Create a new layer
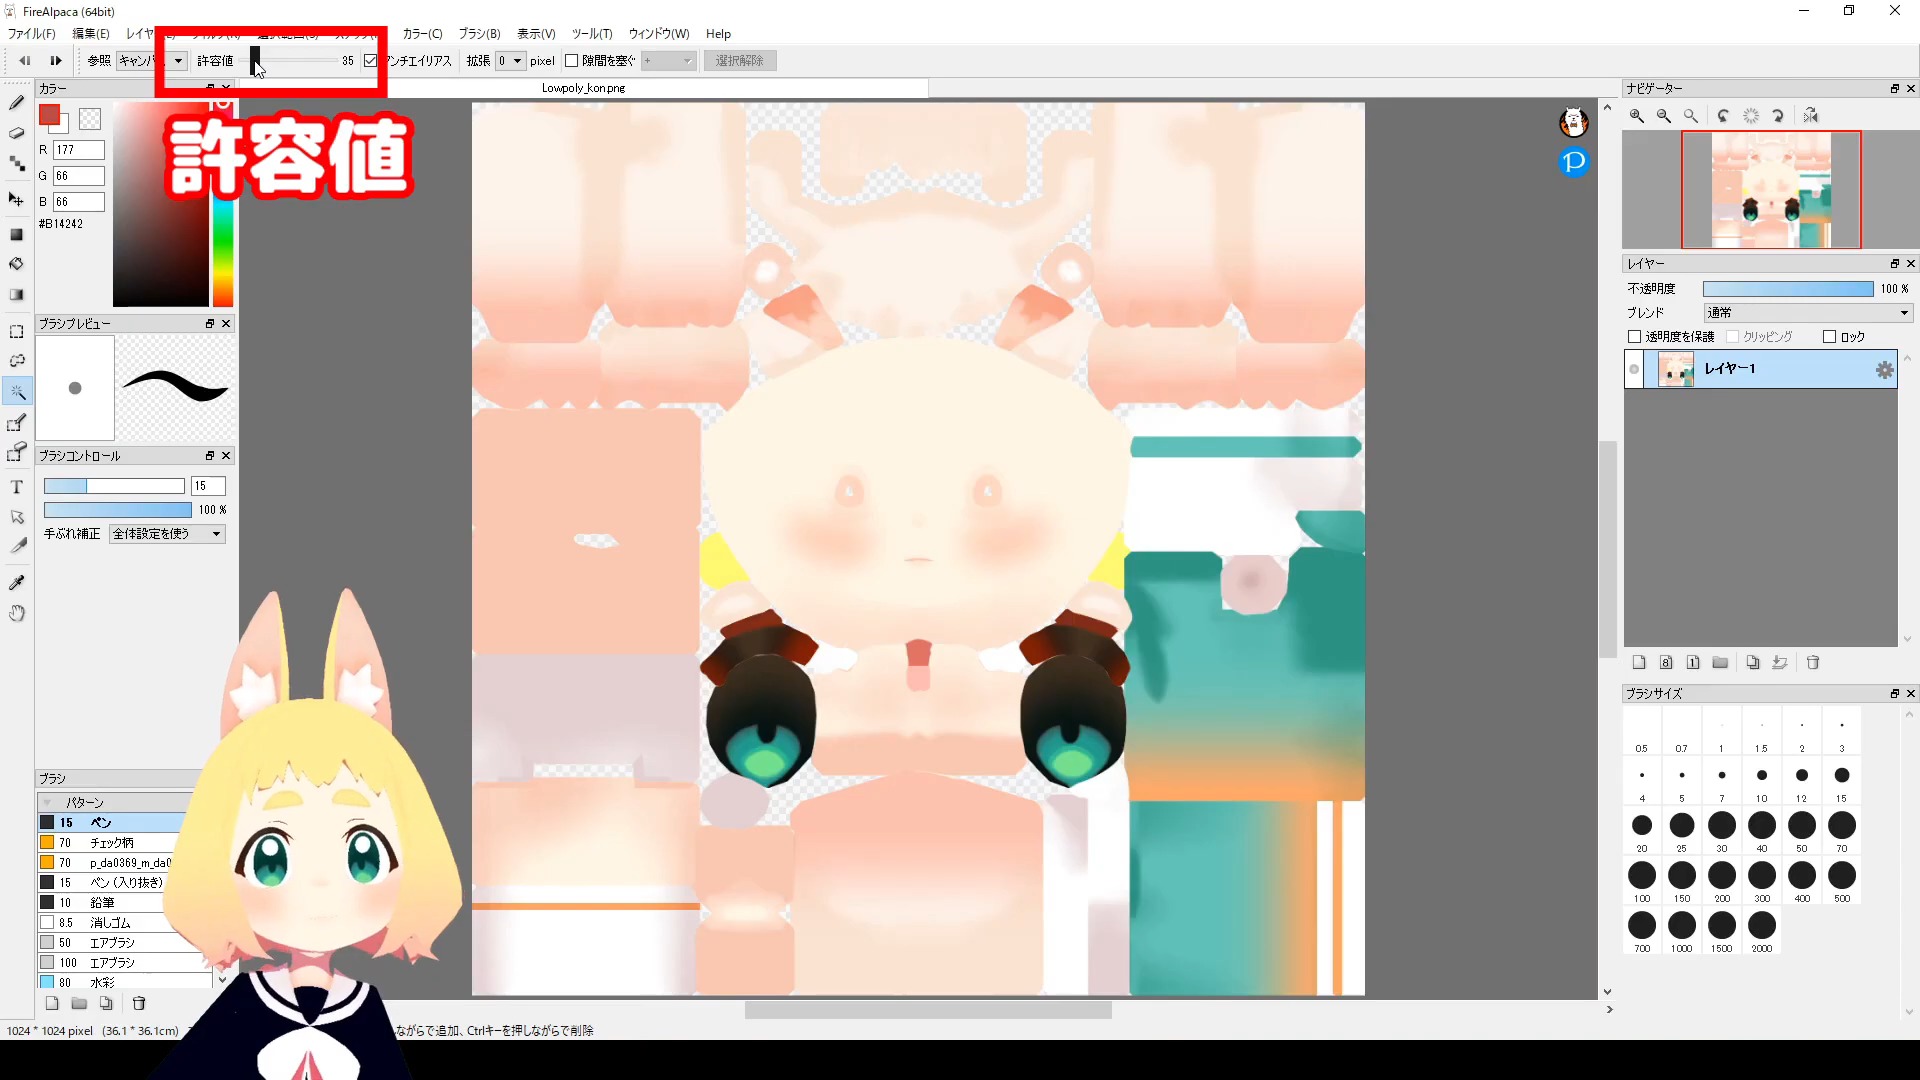This screenshot has height=1080, width=1920. pyautogui.click(x=1639, y=662)
